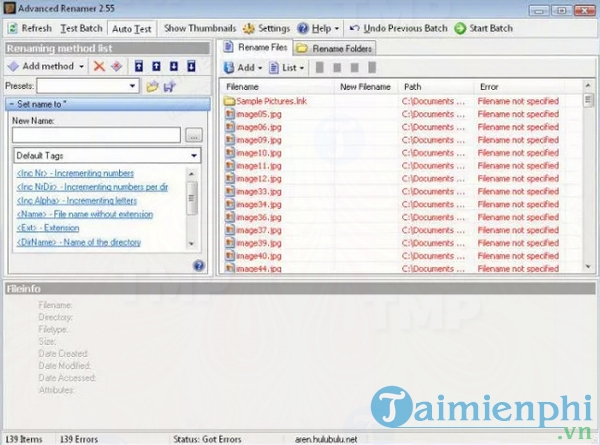
Task: Move method to bottom icon
Action: pos(191,66)
